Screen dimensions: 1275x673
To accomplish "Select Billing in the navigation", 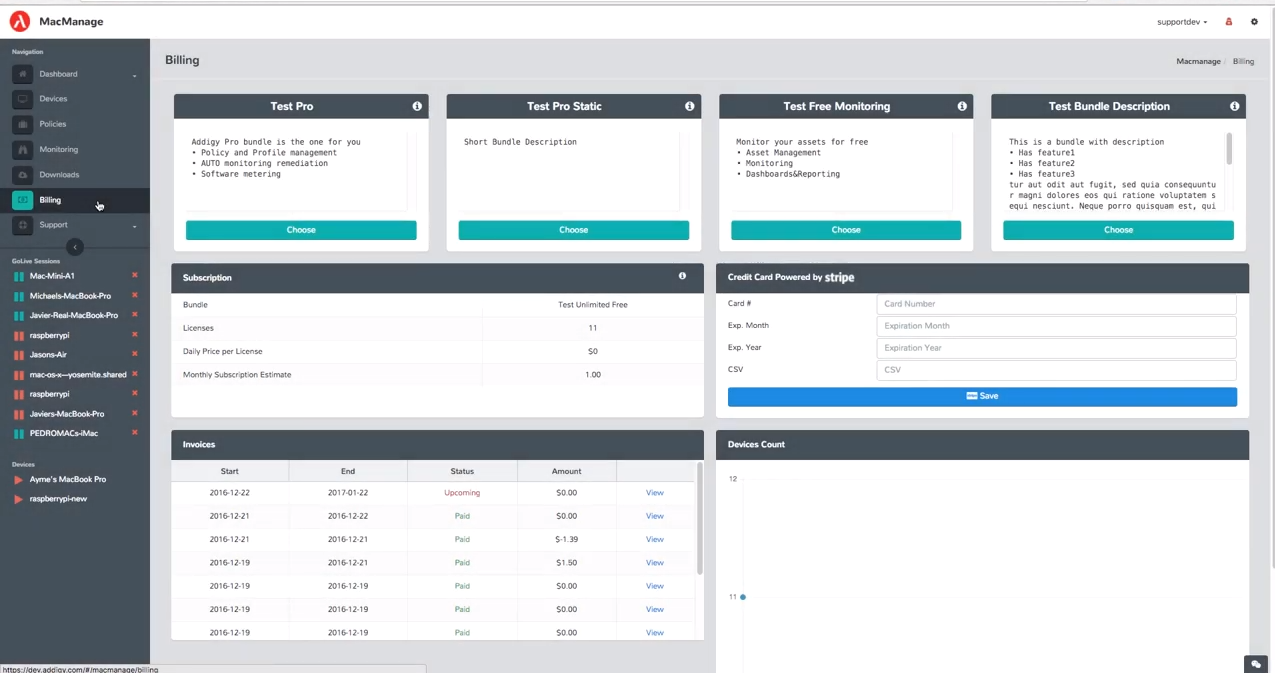I will [50, 200].
